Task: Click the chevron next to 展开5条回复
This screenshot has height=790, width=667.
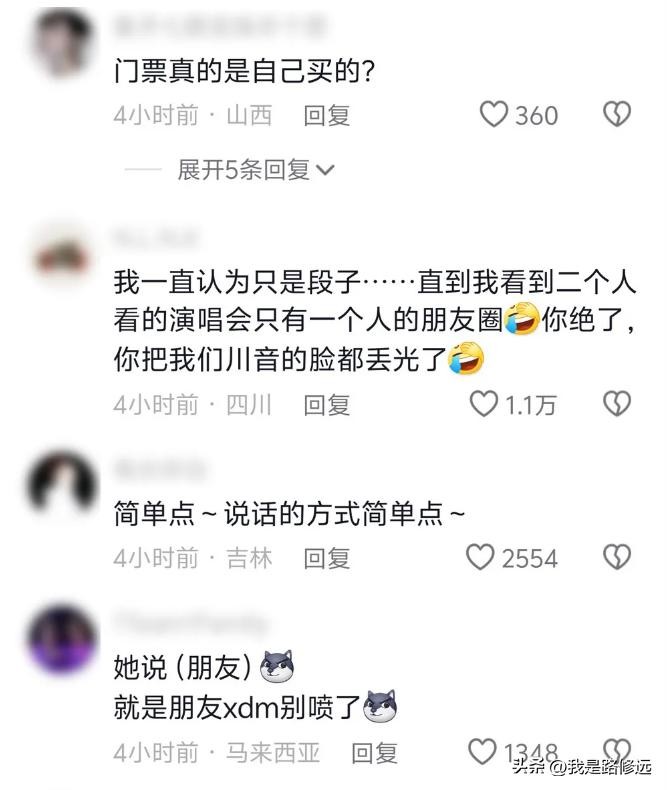Action: (325, 171)
